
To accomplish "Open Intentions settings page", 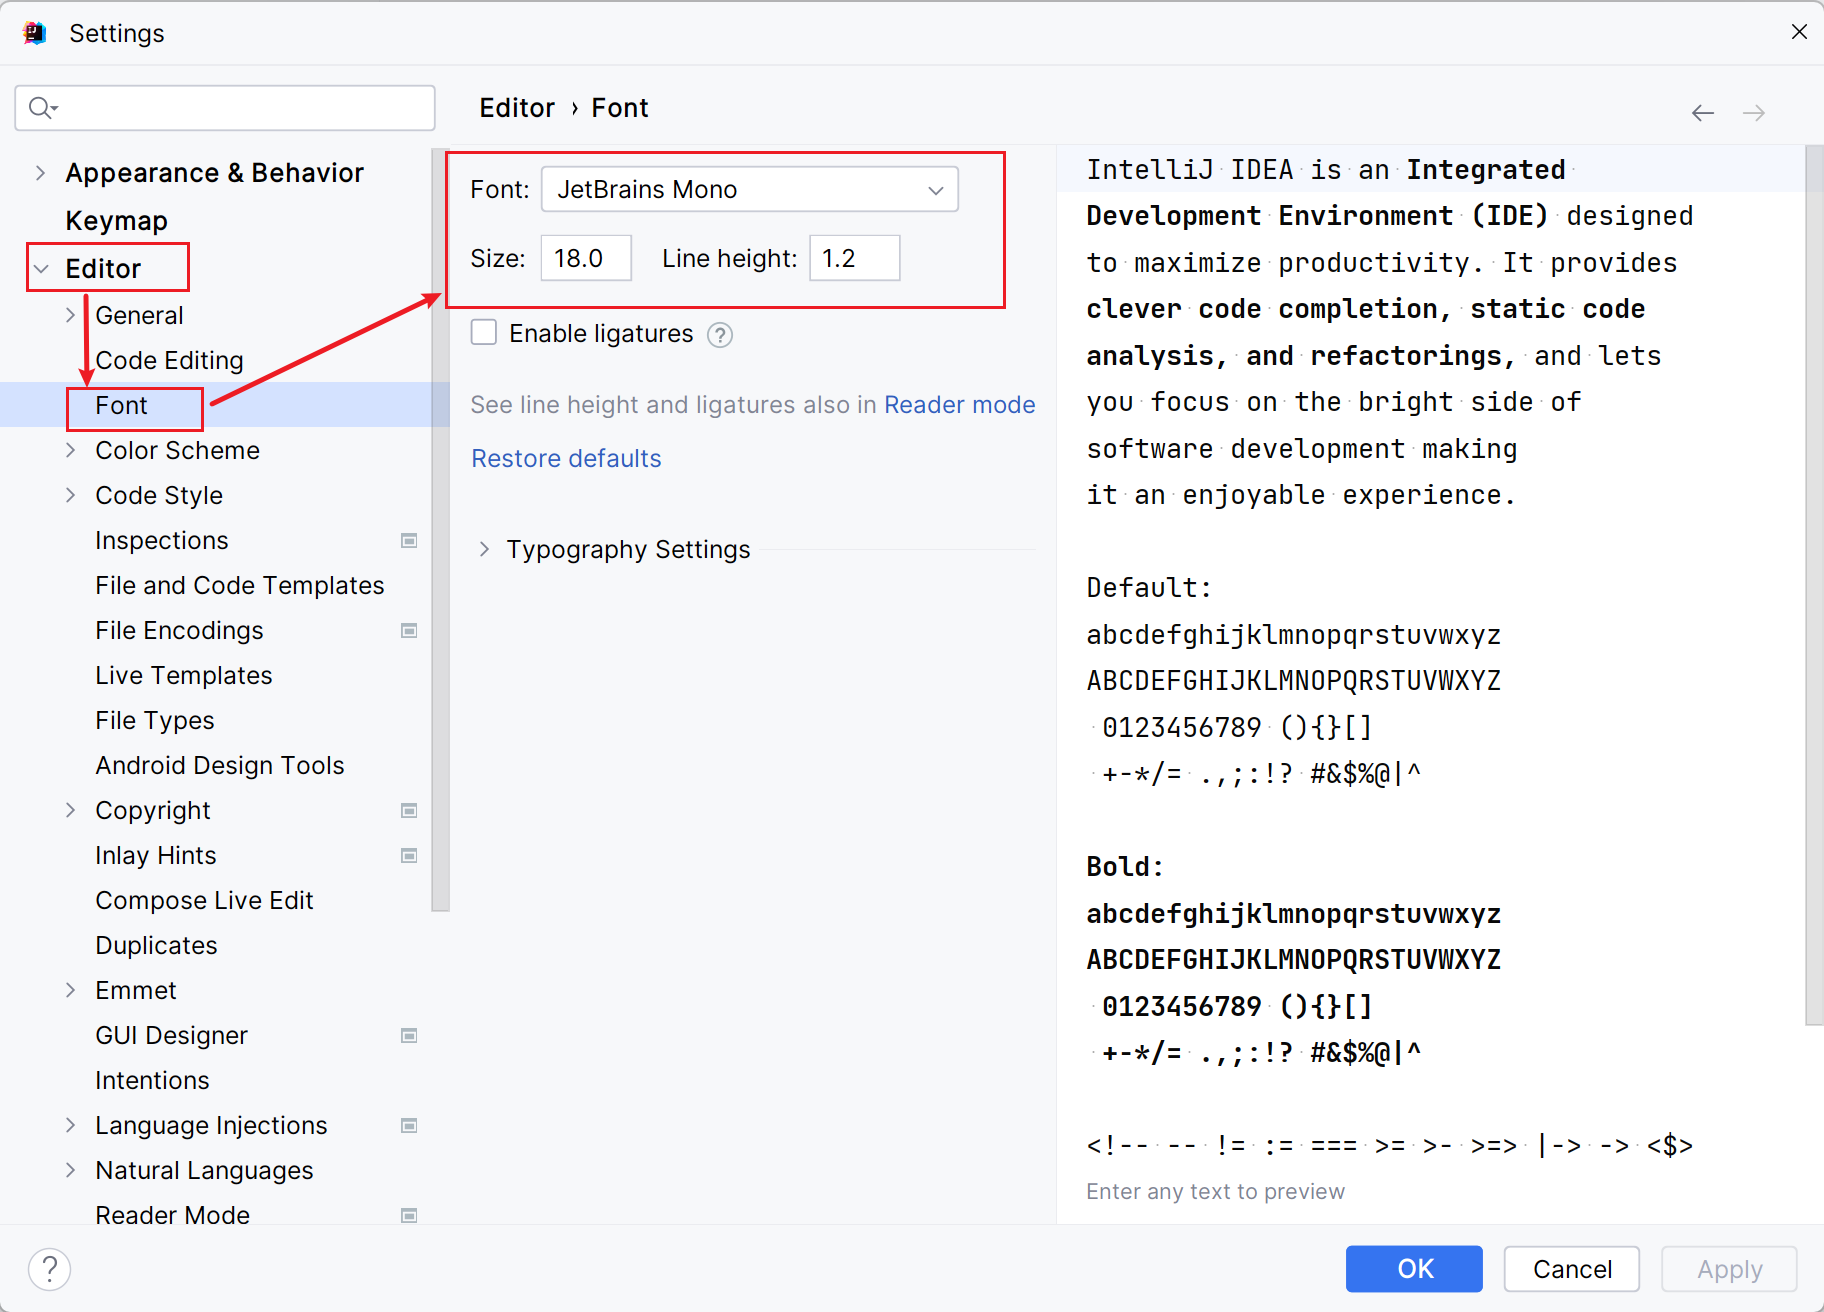I will tap(152, 1080).
